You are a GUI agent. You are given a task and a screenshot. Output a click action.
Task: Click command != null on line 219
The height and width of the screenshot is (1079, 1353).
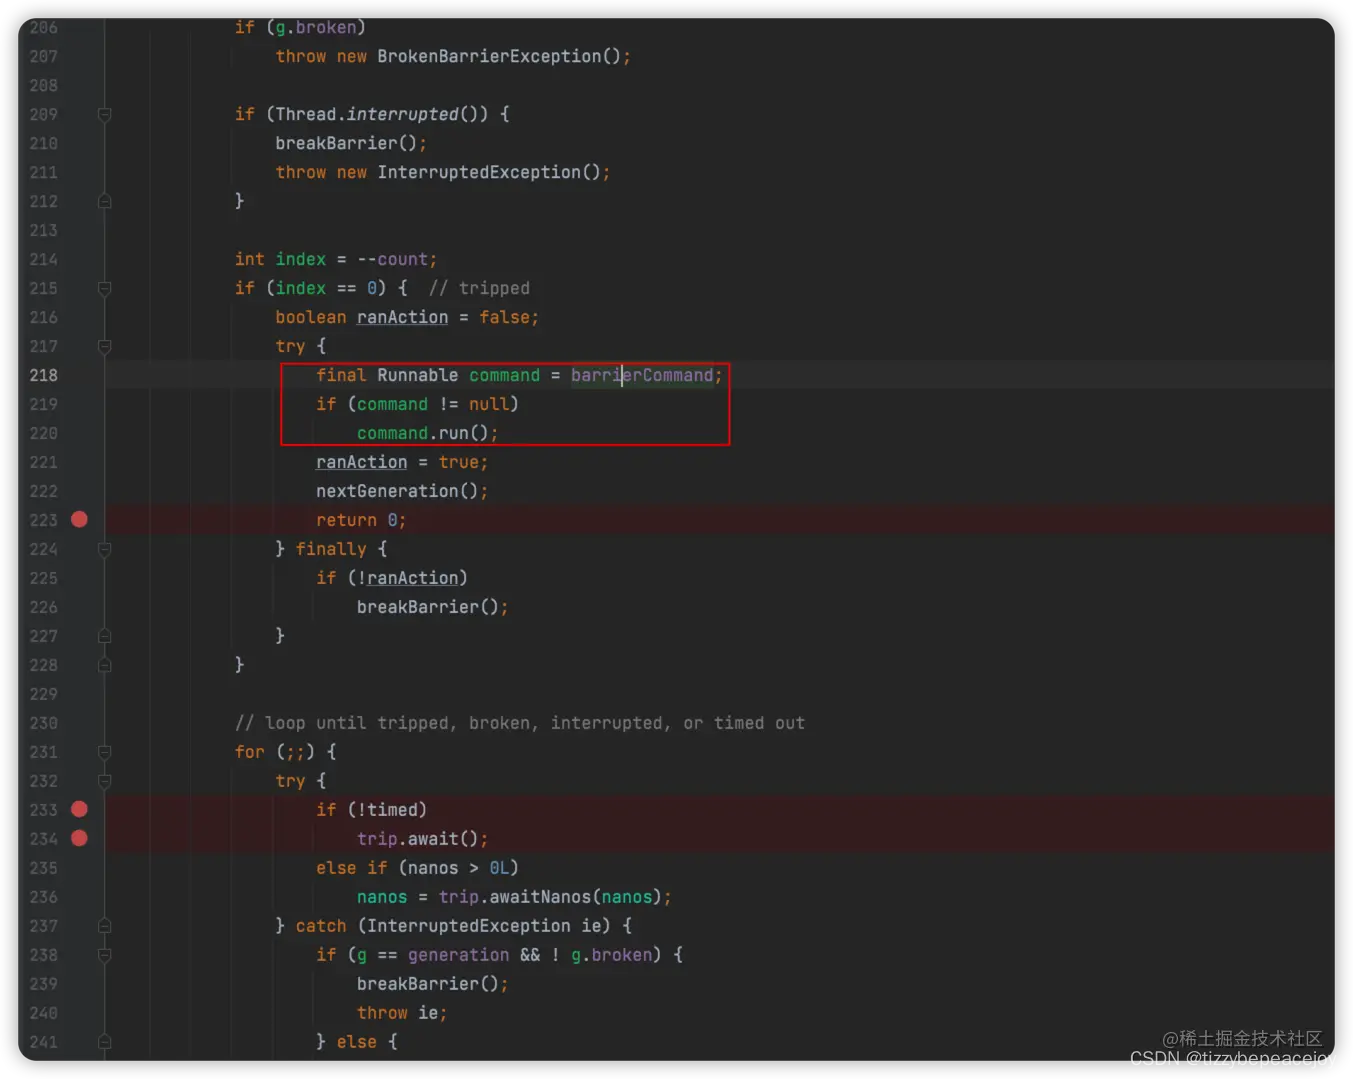click(433, 404)
